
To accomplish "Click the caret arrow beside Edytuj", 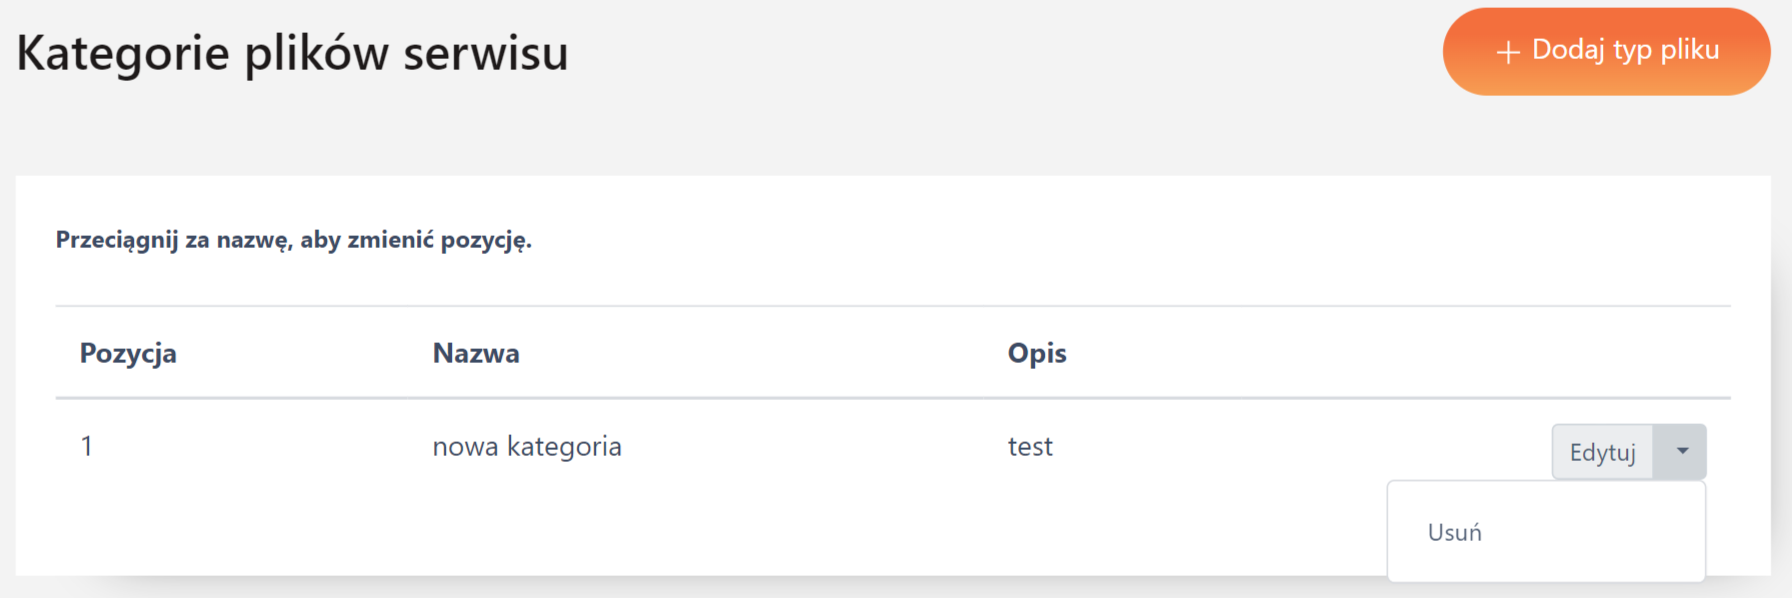I will point(1682,451).
